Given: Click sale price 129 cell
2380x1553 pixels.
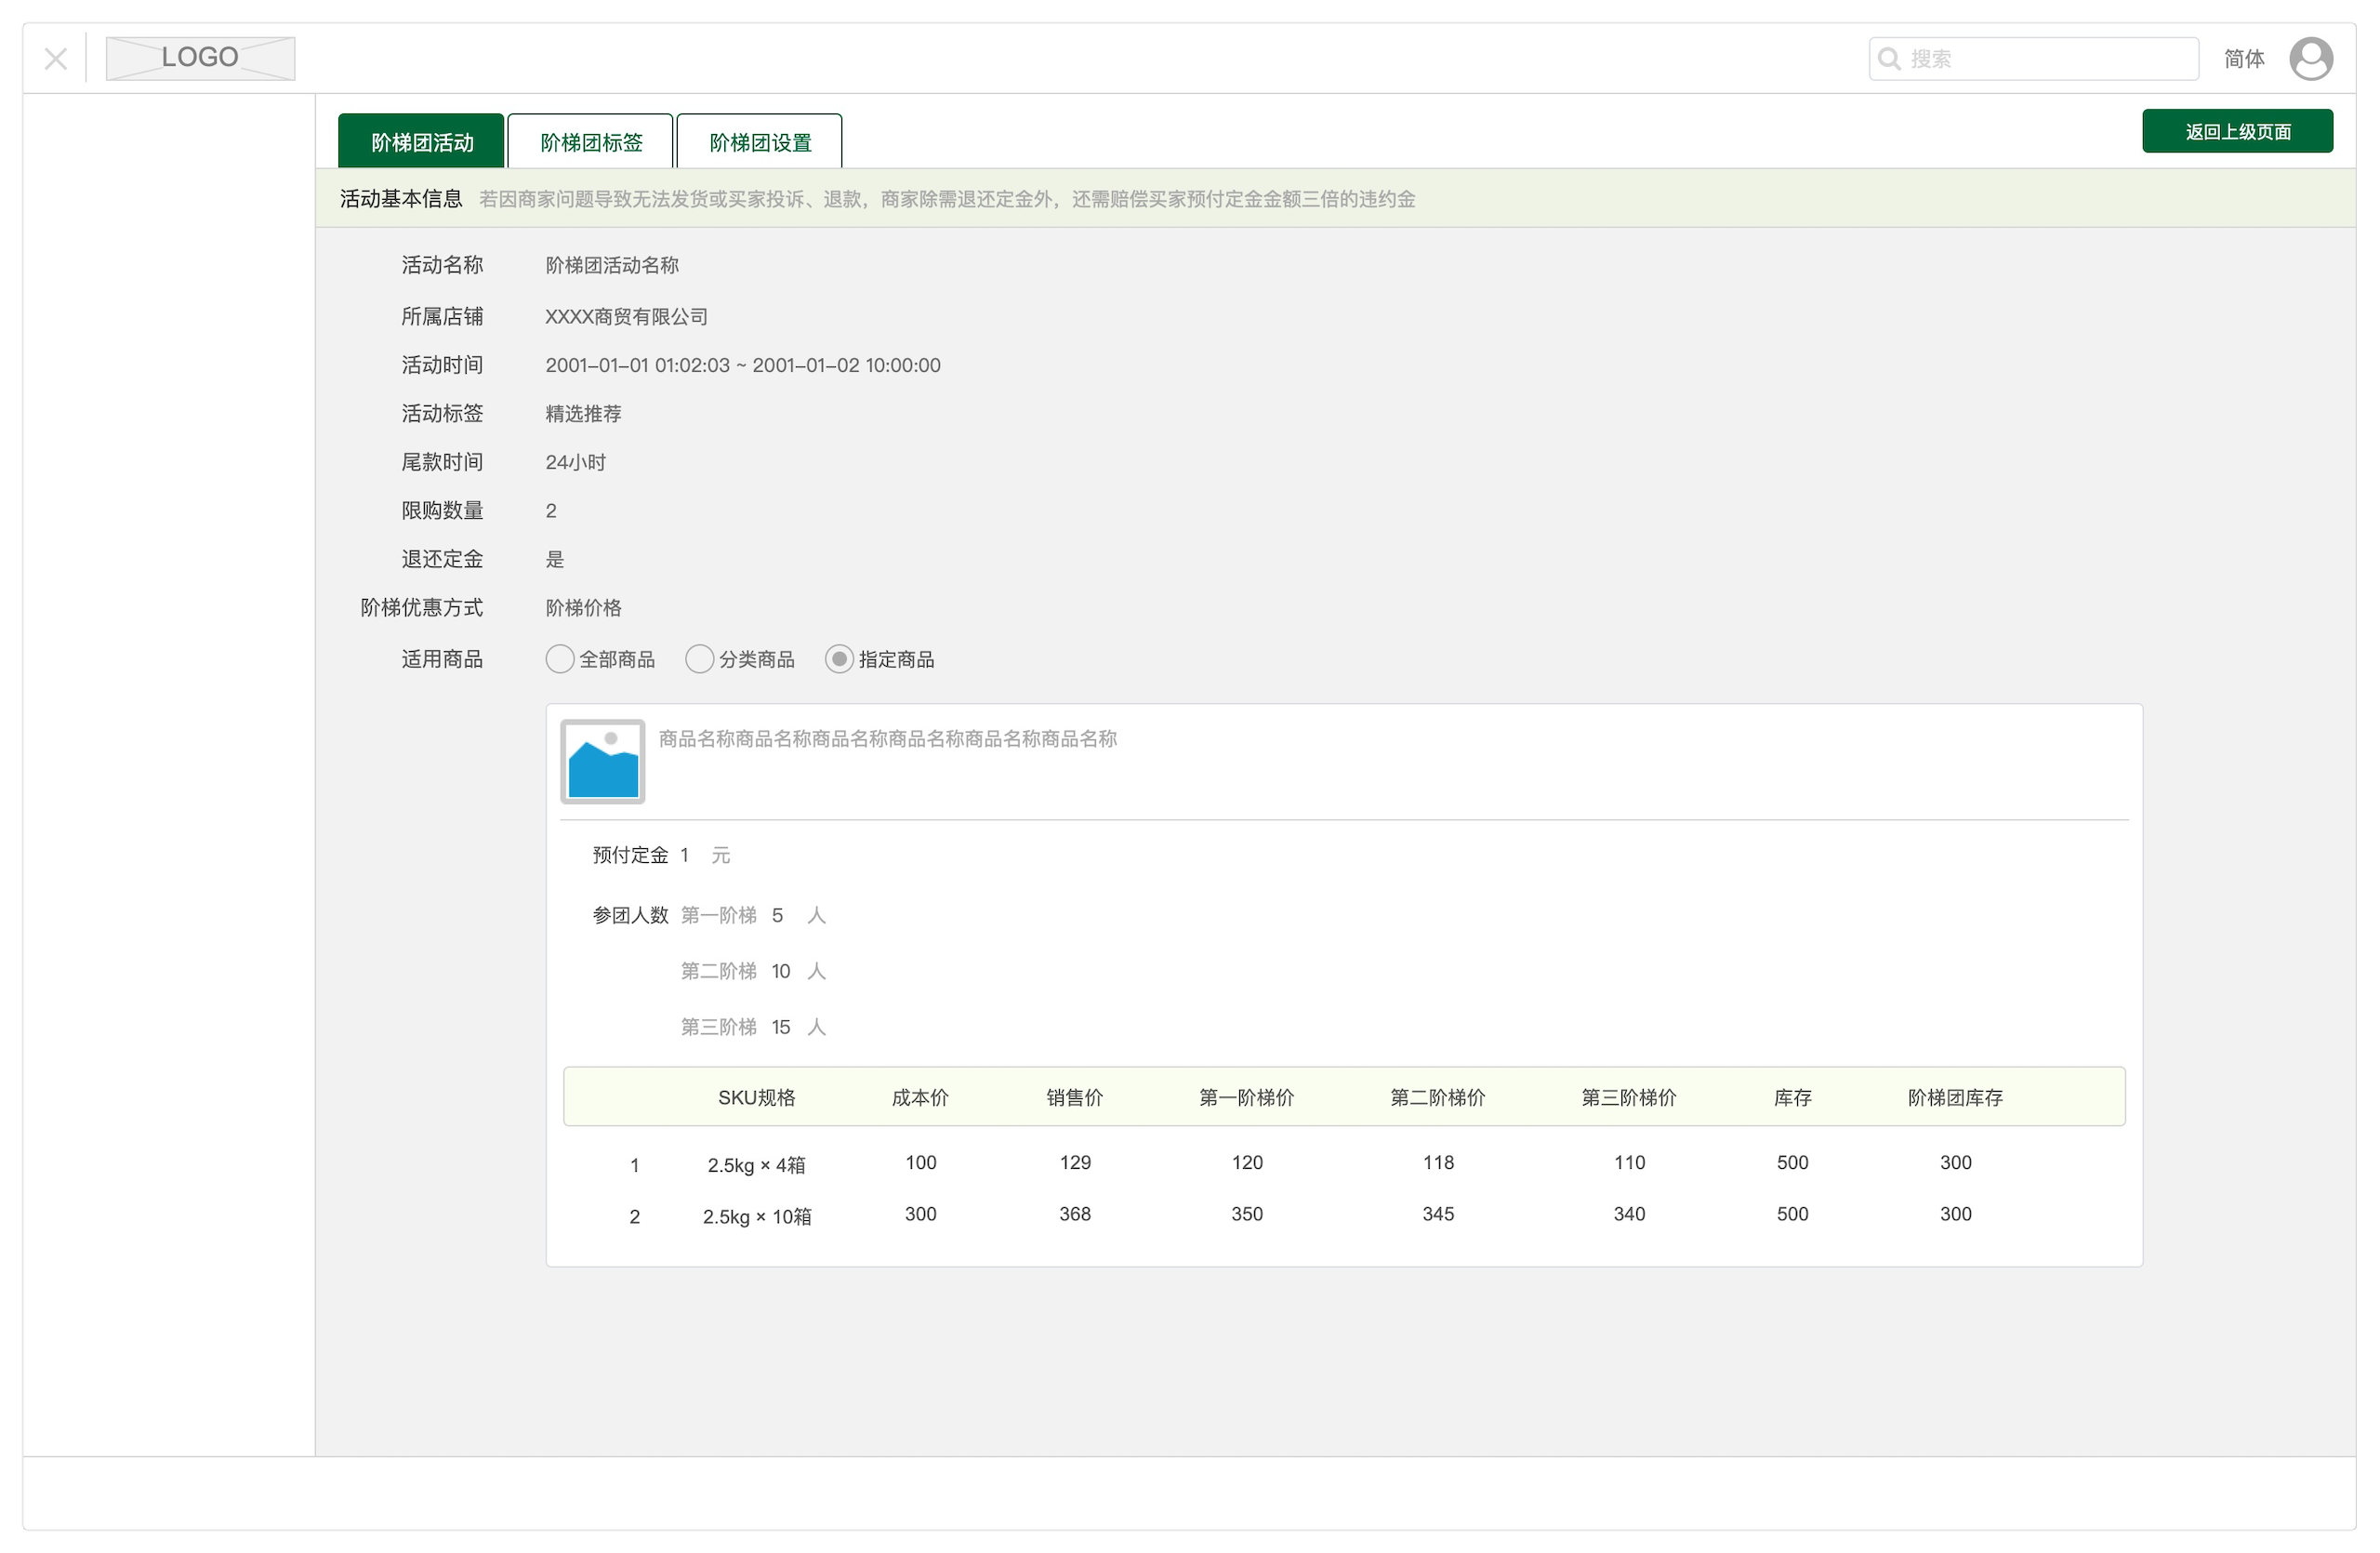Looking at the screenshot, I should (x=1075, y=1162).
